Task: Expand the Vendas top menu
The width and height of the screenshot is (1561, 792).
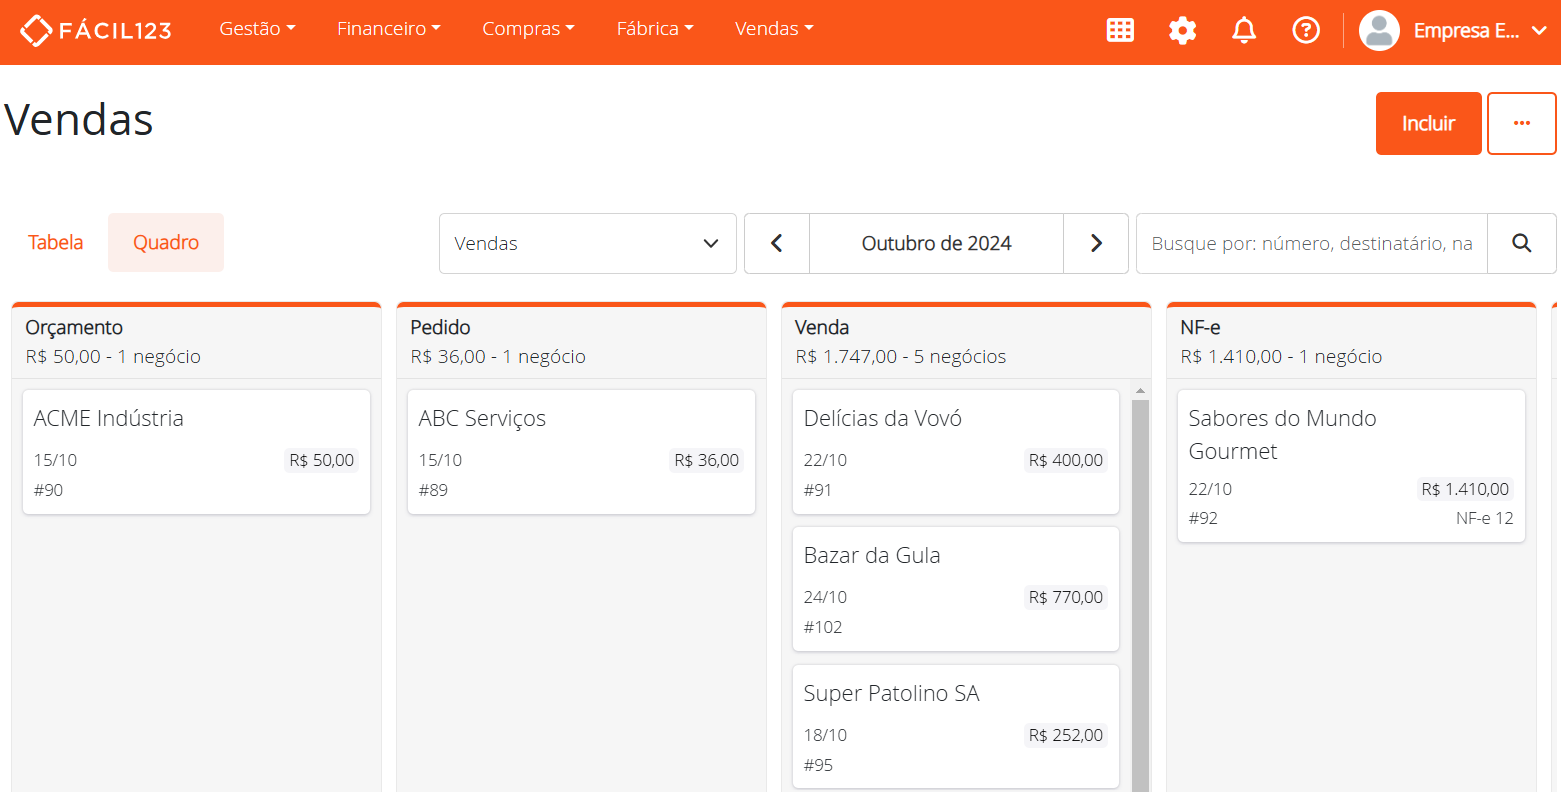Action: click(774, 29)
